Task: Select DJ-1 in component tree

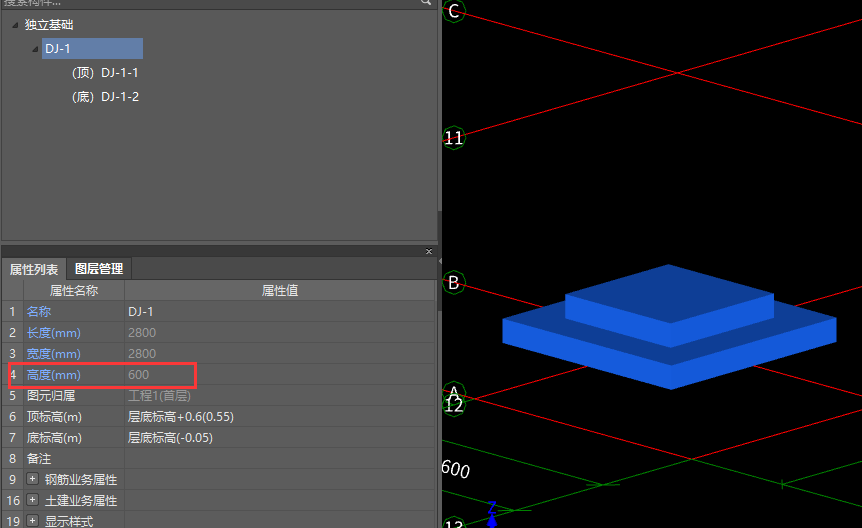Action: [92, 48]
